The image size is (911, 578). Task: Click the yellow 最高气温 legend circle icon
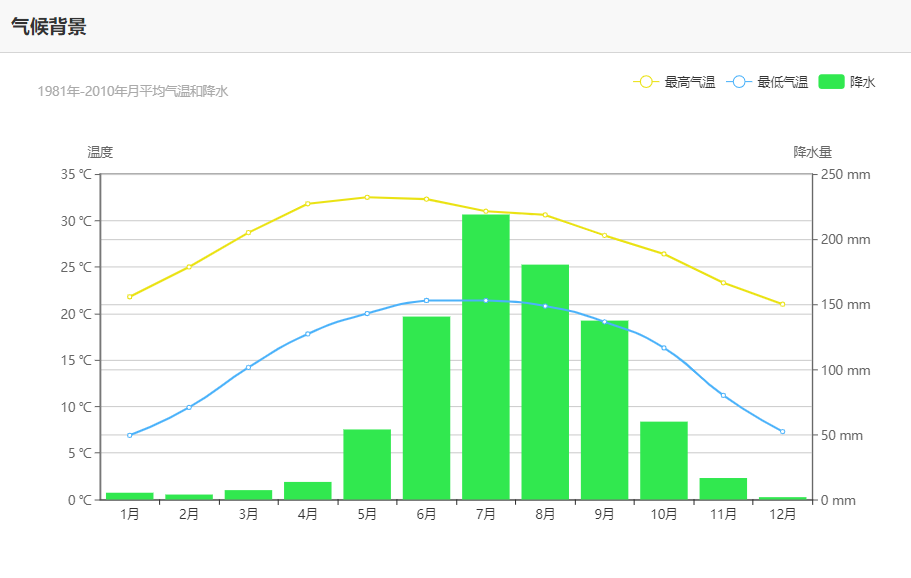(645, 82)
